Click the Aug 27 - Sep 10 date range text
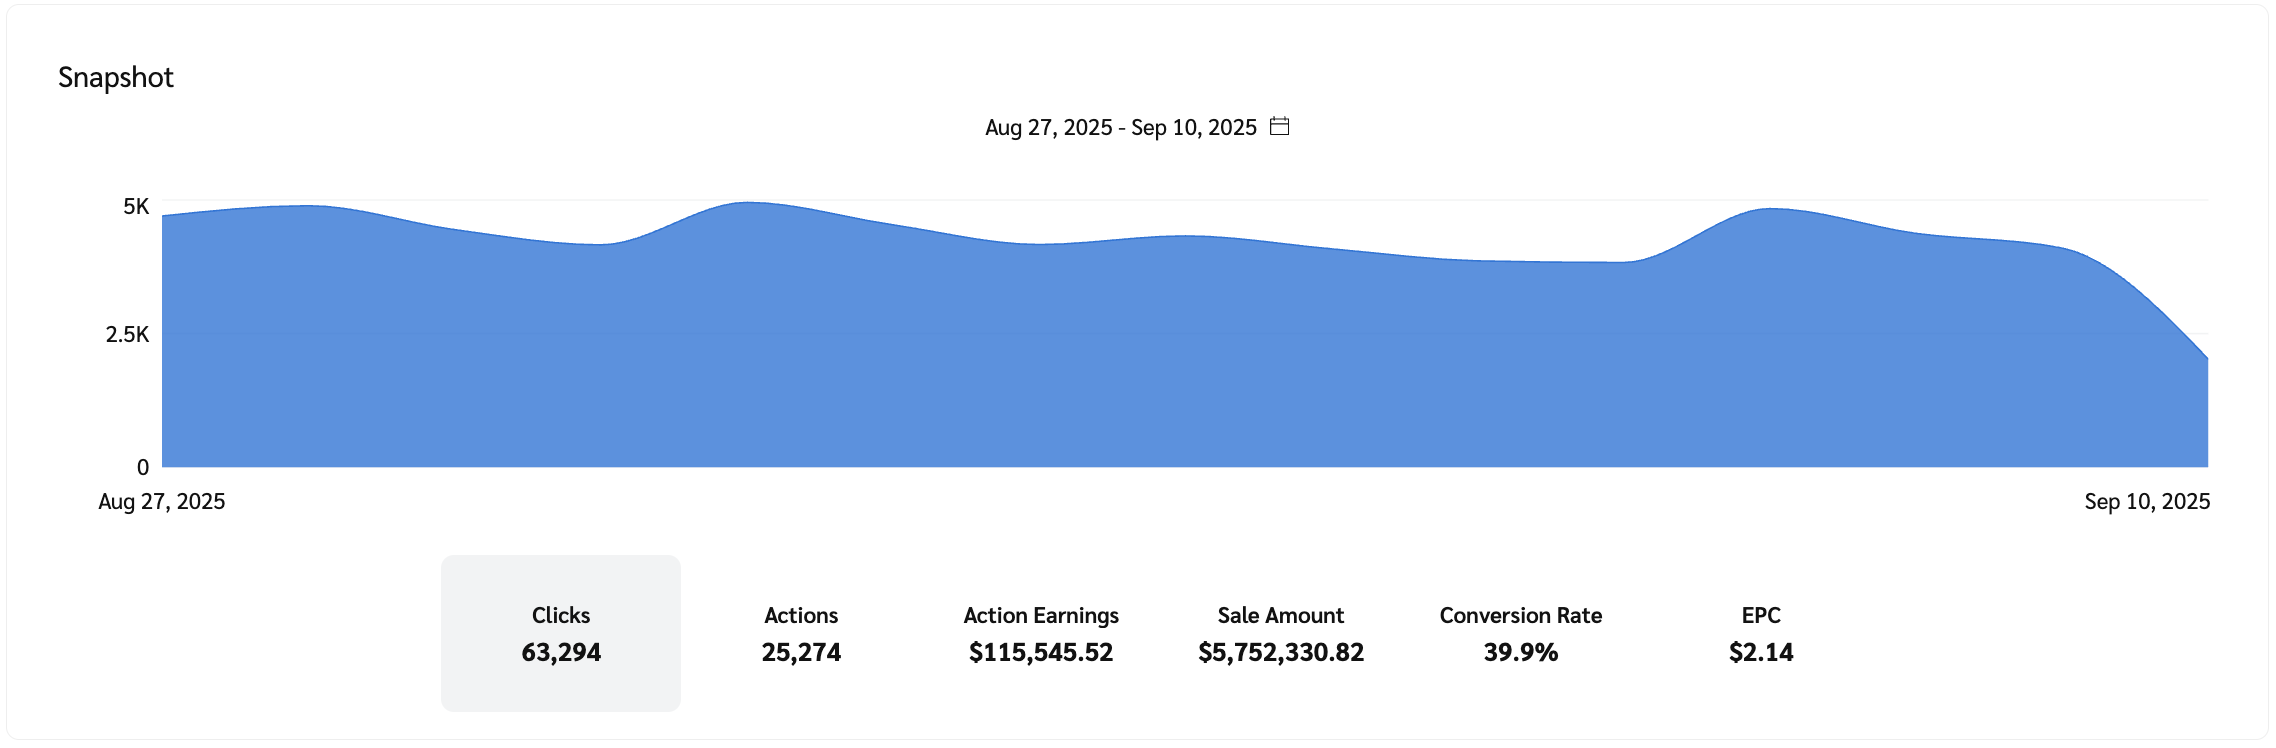Viewport: 2276px width, 748px height. [x=1120, y=127]
